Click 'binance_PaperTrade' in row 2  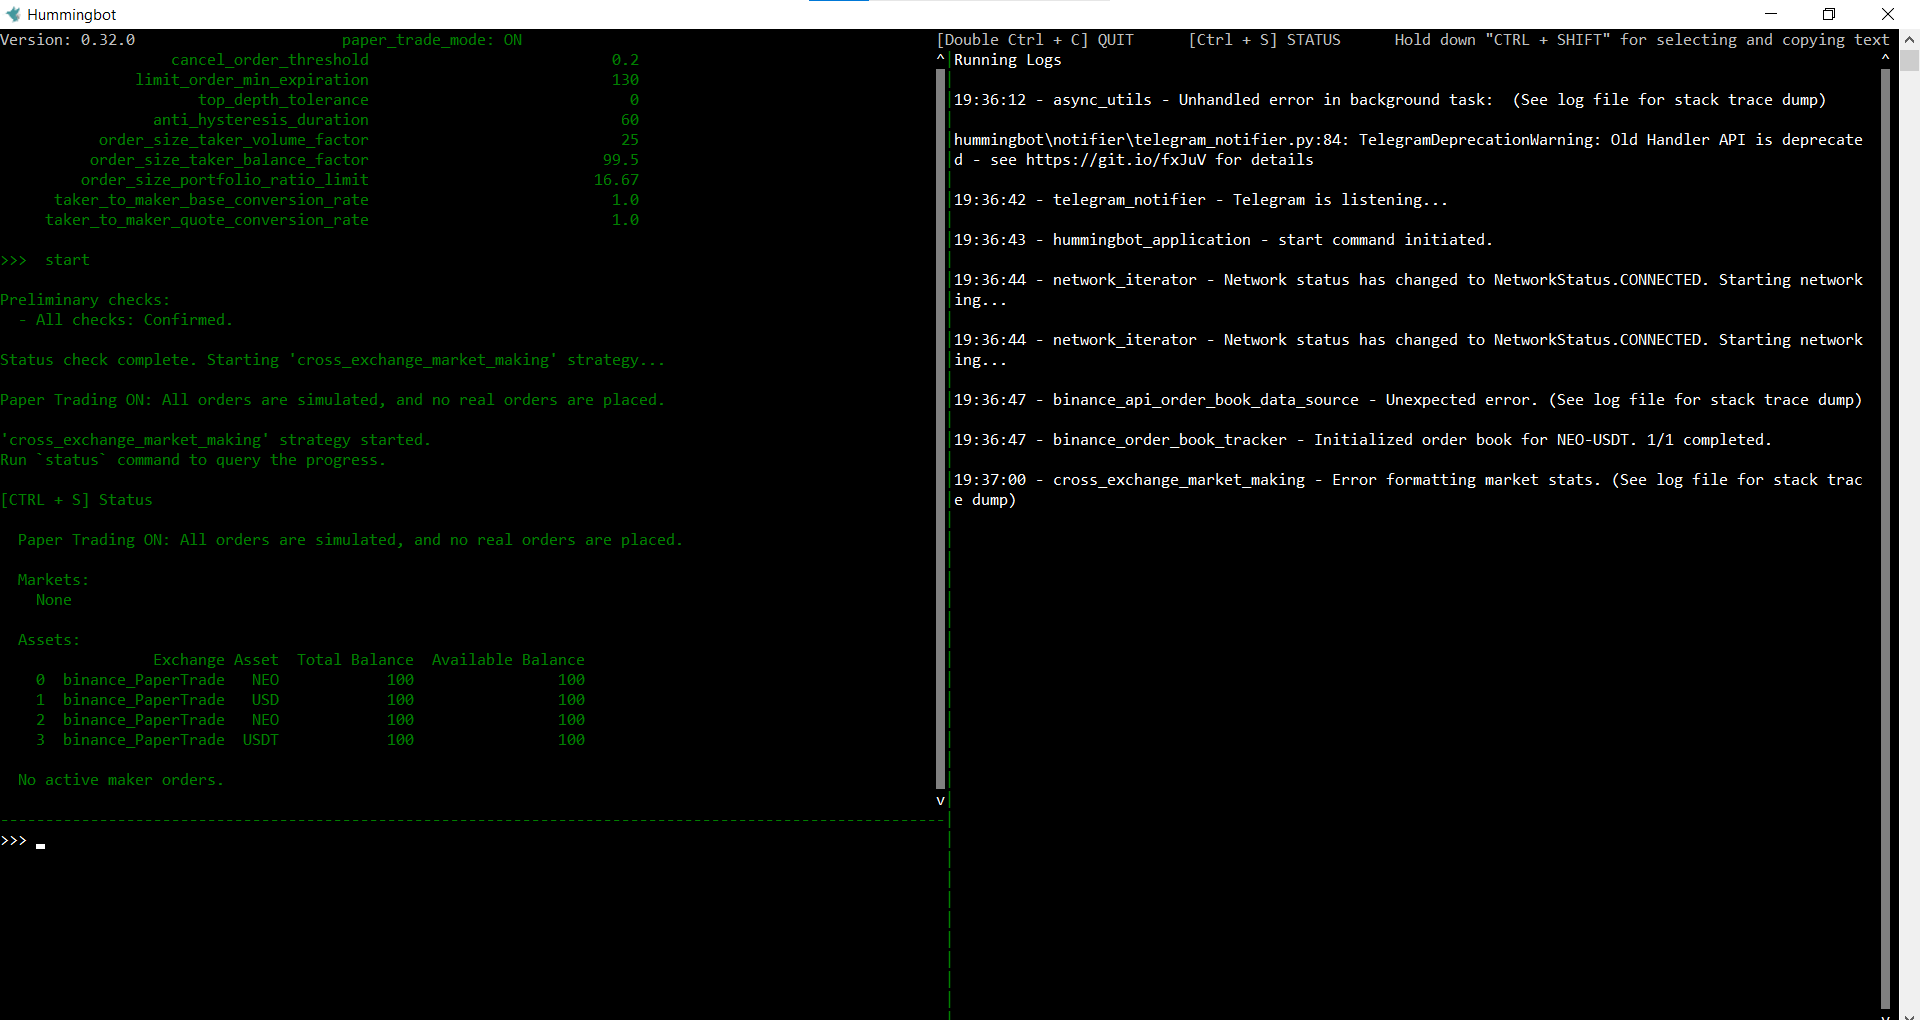pyautogui.click(x=144, y=720)
